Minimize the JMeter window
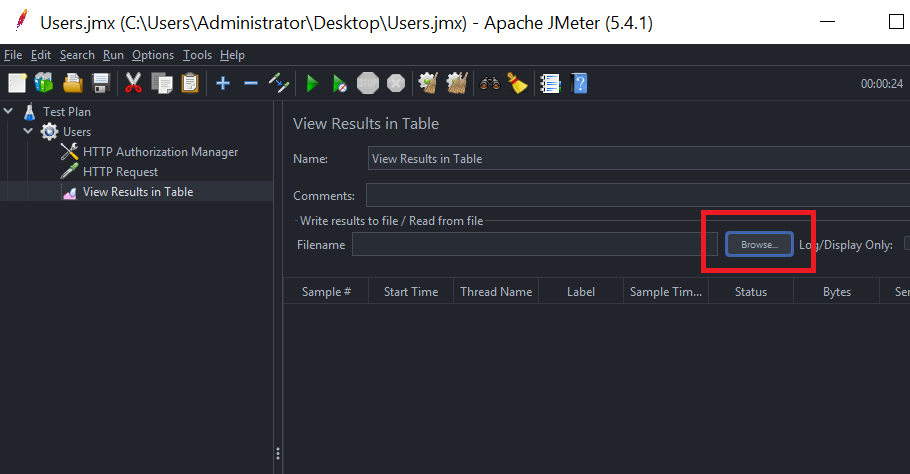The image size is (910, 474). click(x=827, y=21)
